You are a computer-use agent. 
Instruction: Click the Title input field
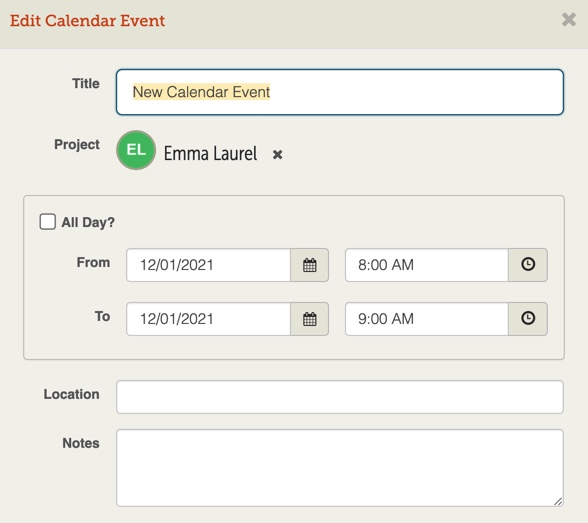click(x=340, y=92)
